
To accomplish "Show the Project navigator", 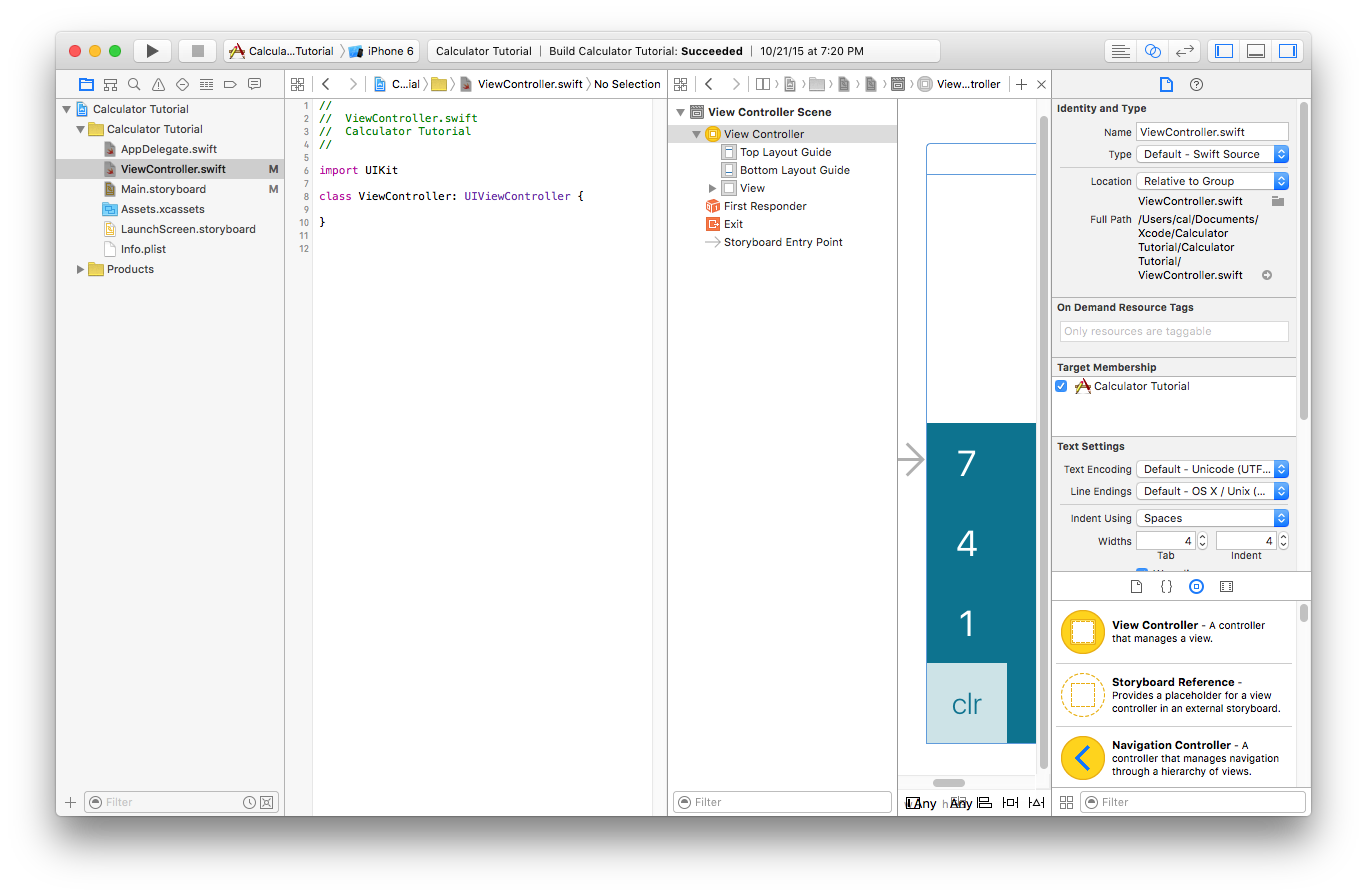I will pyautogui.click(x=86, y=84).
